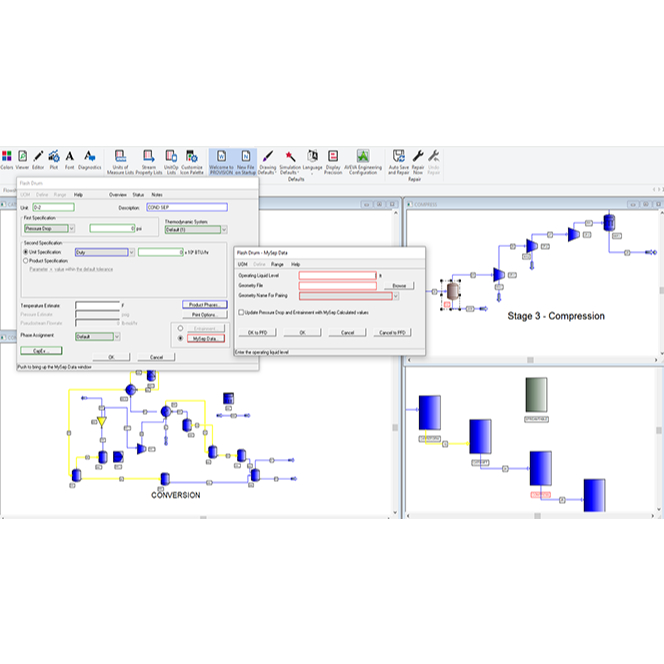664x664 pixels.
Task: Open Help menu in MySep Data dialog
Action: coord(296,264)
